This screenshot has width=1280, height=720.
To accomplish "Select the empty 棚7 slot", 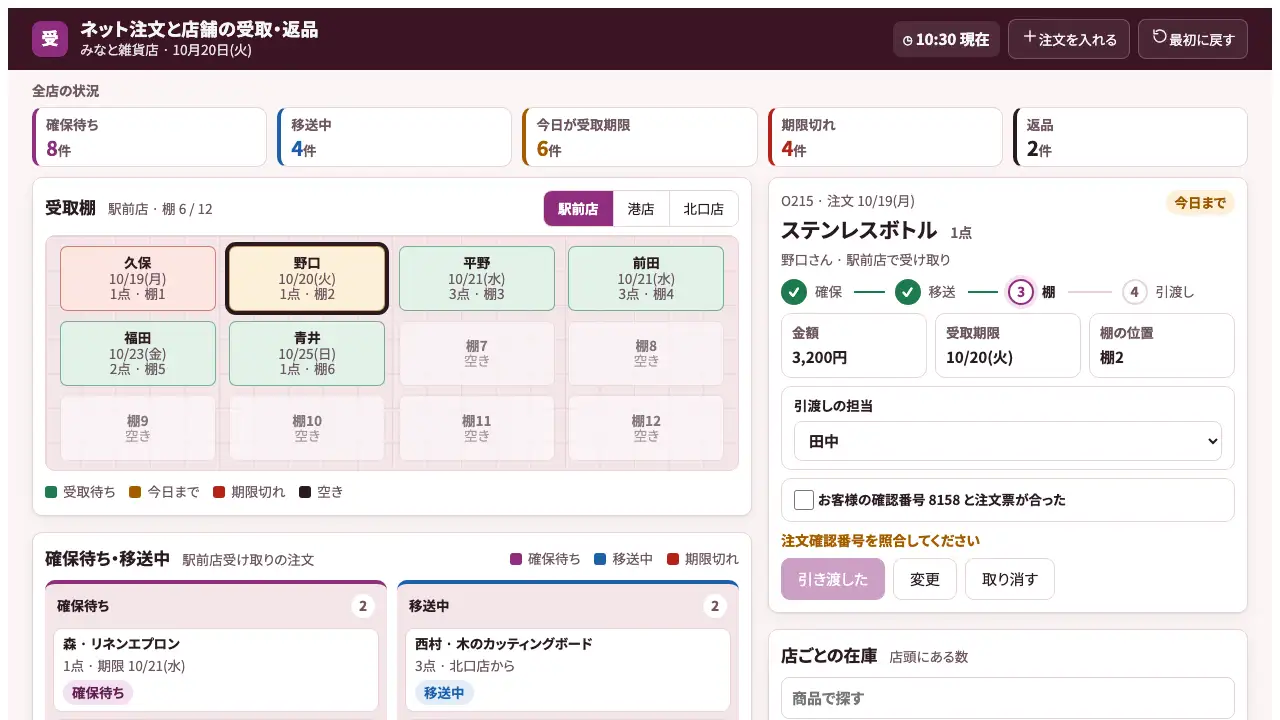I will click(x=477, y=353).
